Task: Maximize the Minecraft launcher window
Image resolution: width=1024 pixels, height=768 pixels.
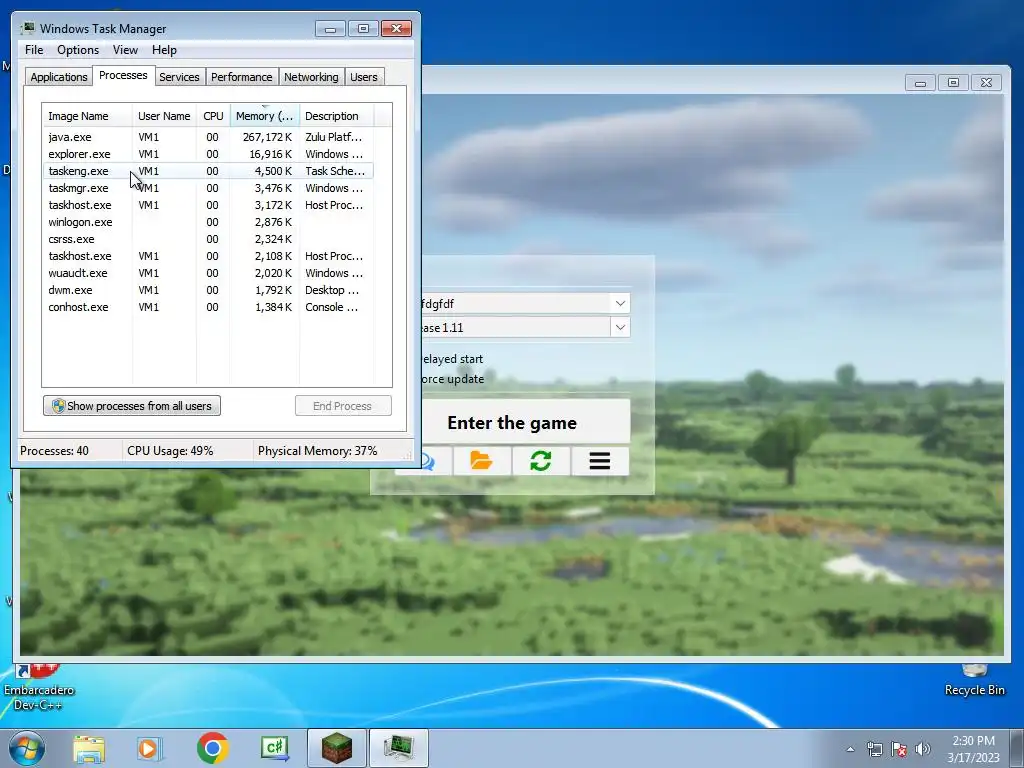Action: coord(953,83)
